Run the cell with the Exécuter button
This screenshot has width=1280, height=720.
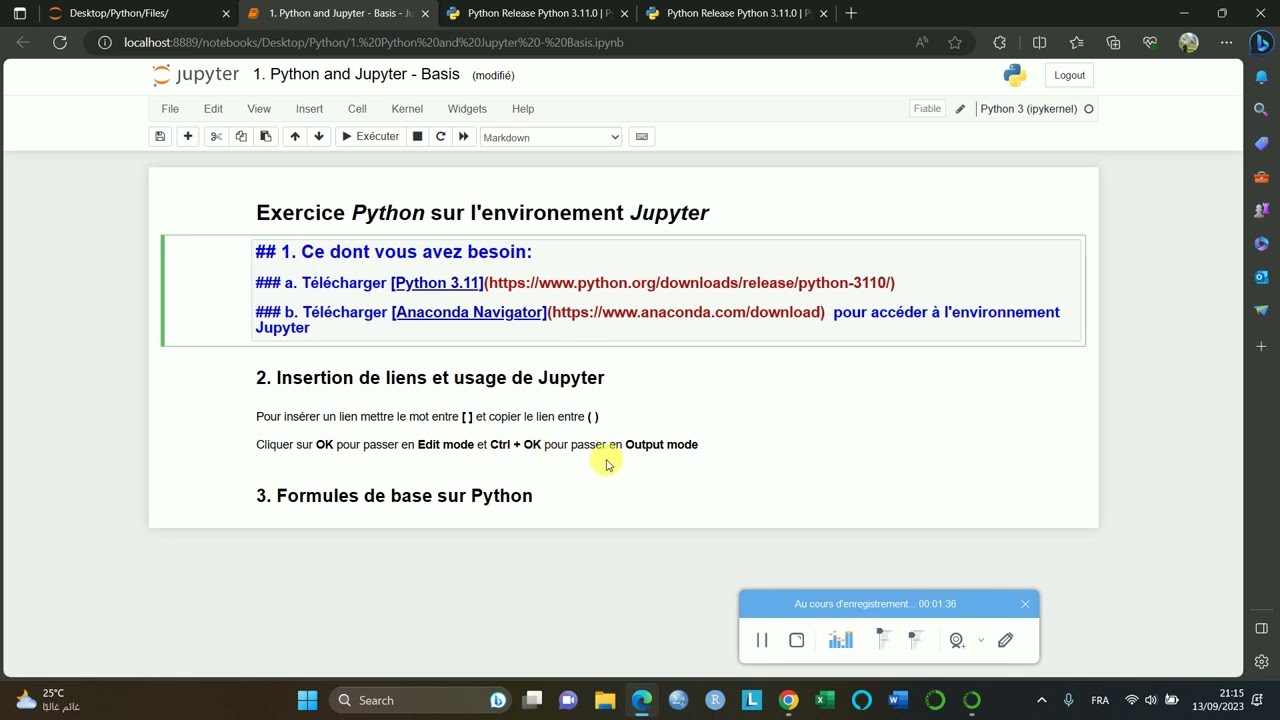(370, 137)
